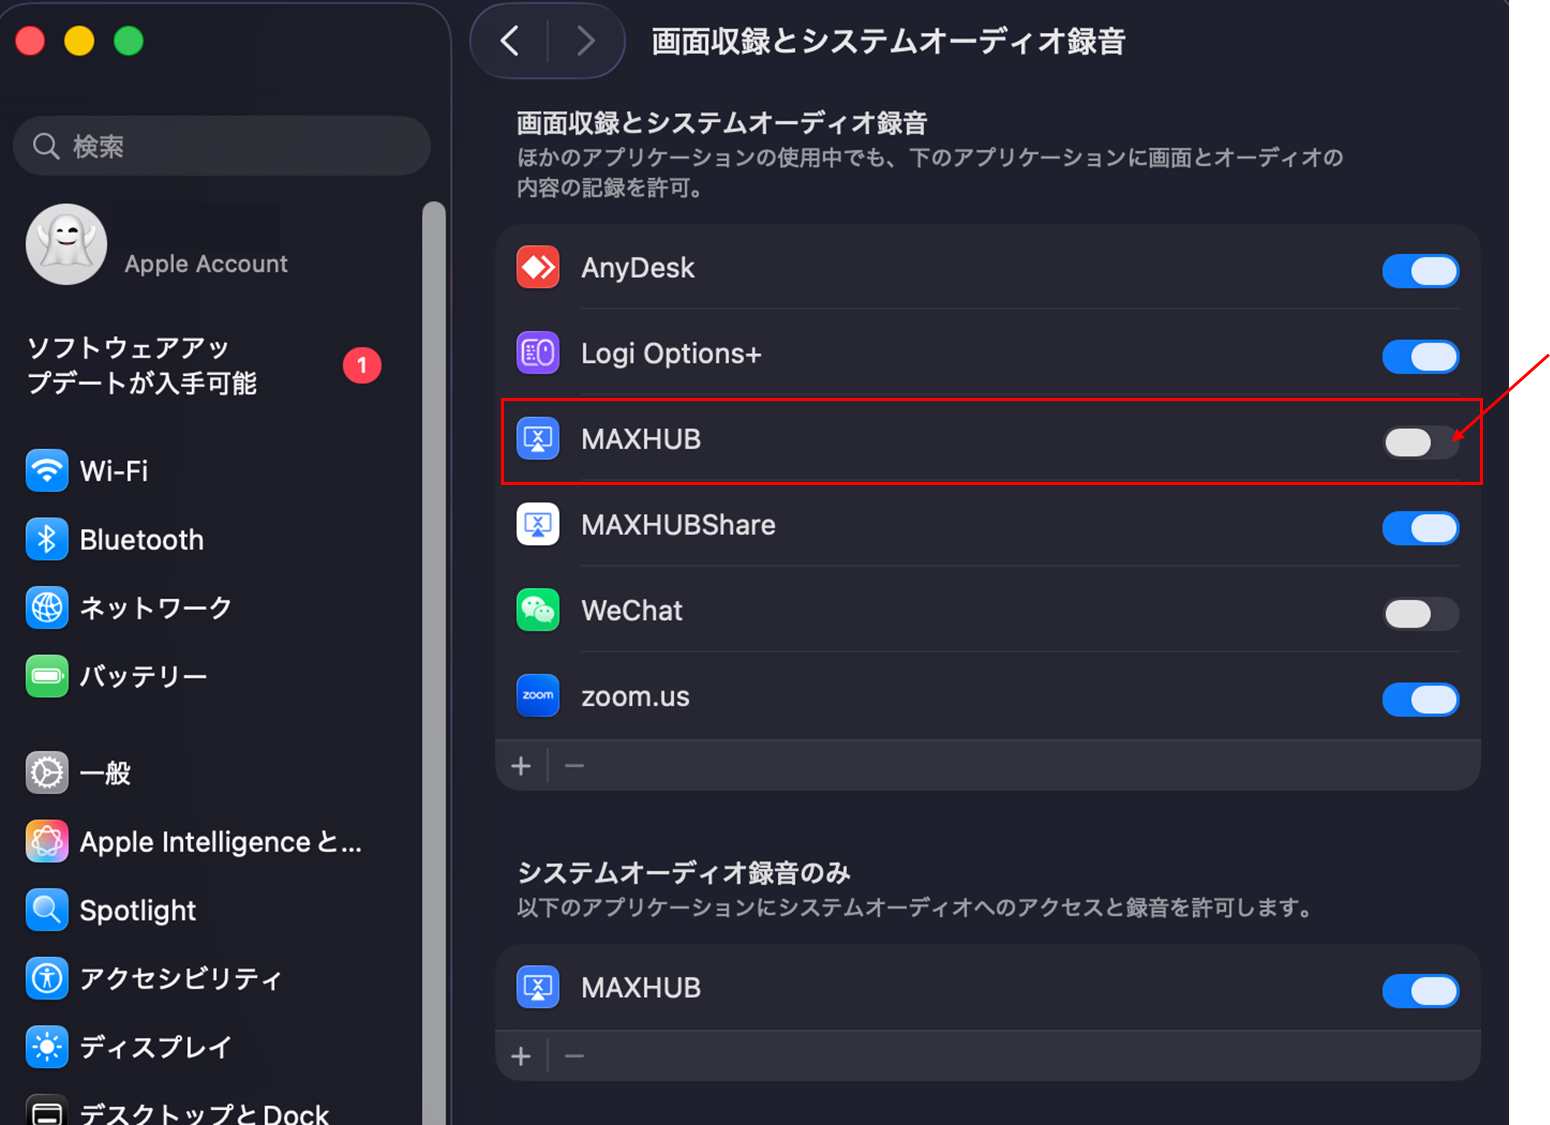Go back with the left chevron
Image resolution: width=1550 pixels, height=1125 pixels.
point(510,41)
